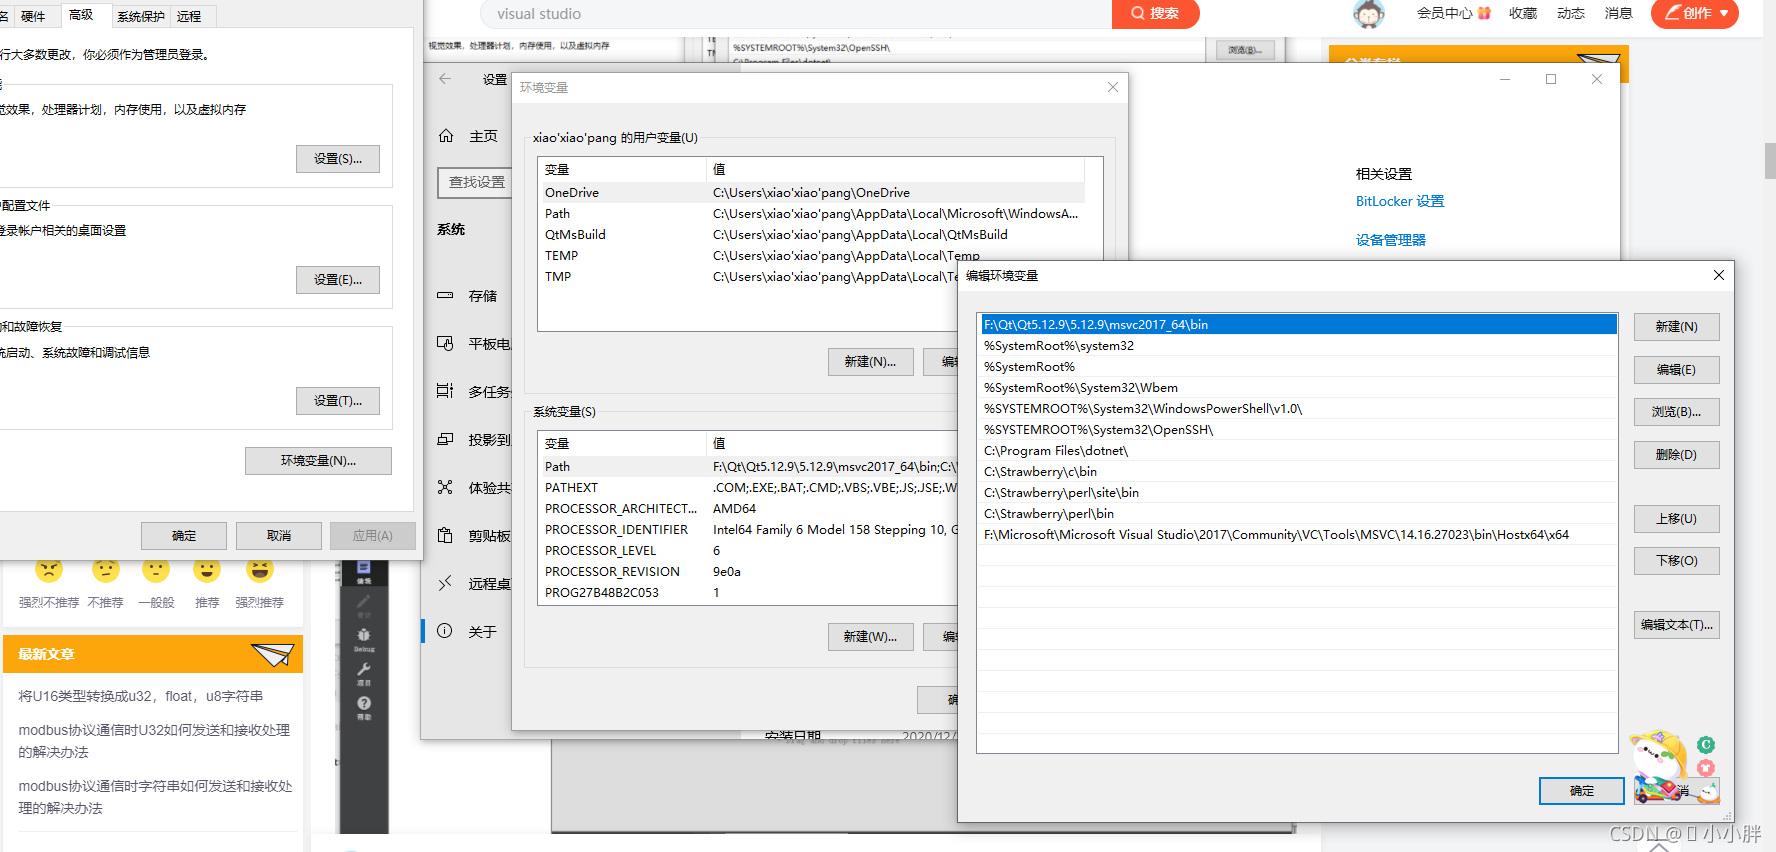Cancel System Properties with 取消
Image resolution: width=1776 pixels, height=852 pixels.
(x=279, y=536)
